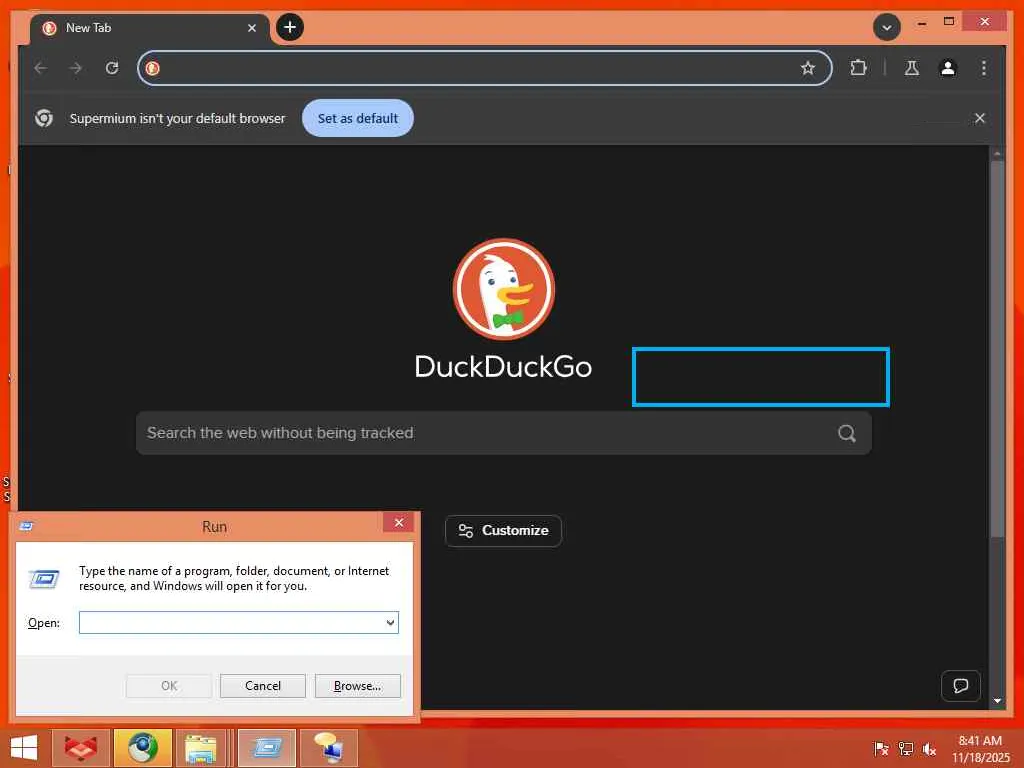Click Cancel in the Run dialog
1024x768 pixels.
point(263,686)
